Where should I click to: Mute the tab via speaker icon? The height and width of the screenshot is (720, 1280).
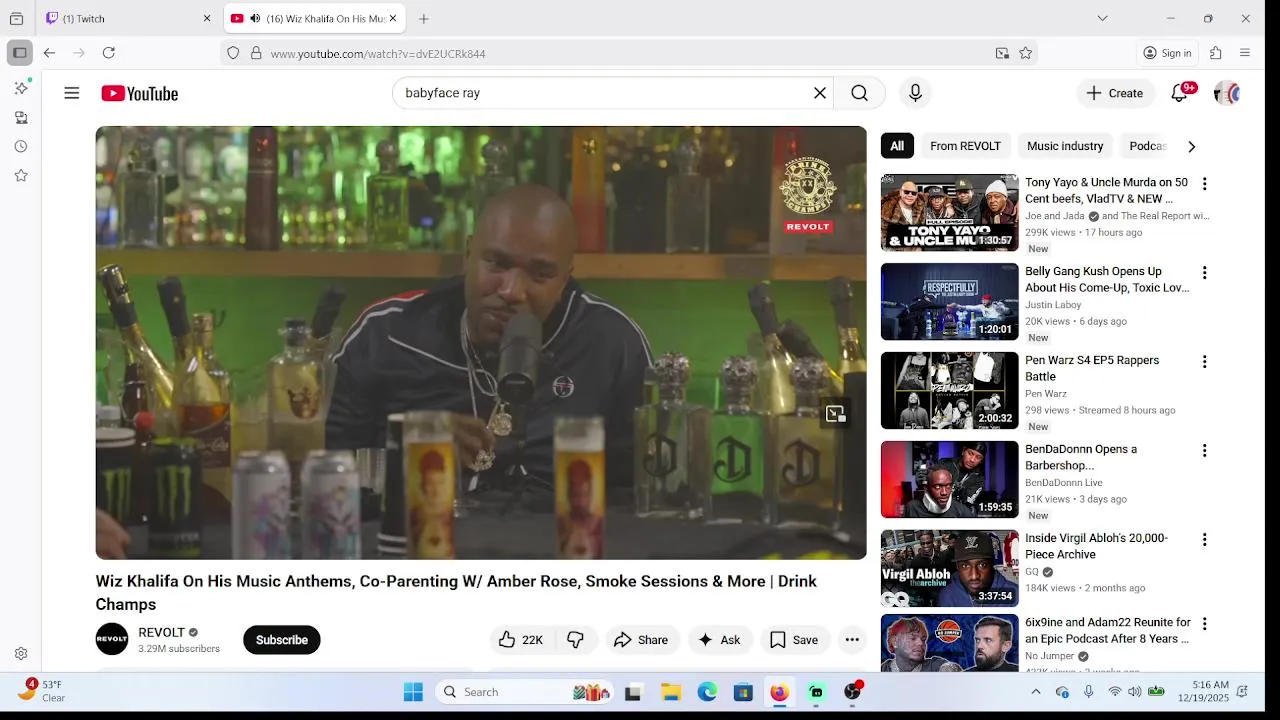(x=255, y=18)
